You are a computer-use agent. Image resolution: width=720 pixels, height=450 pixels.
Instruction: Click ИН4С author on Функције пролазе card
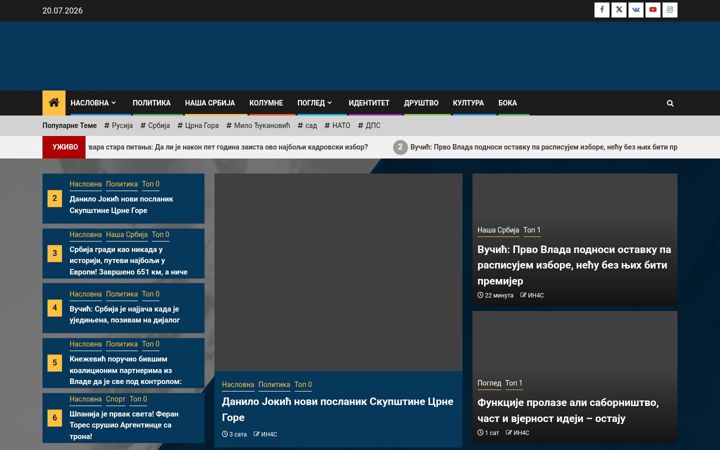click(518, 433)
